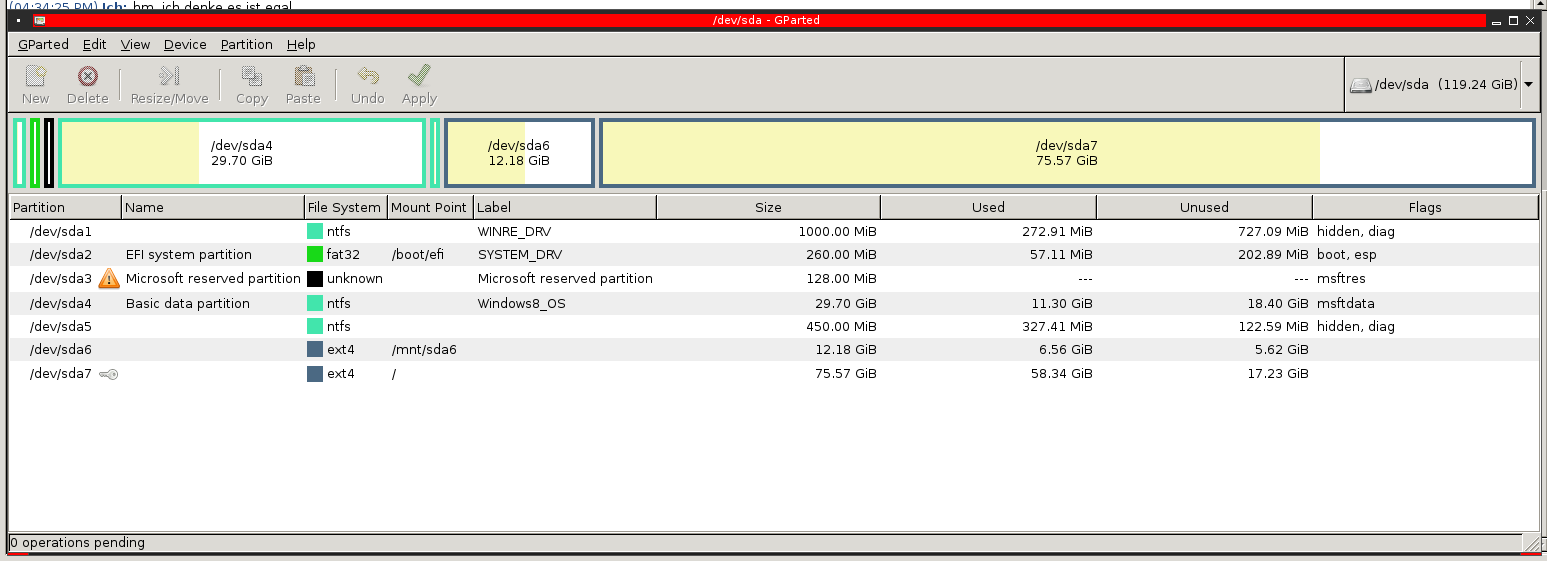The image size is (1547, 561).
Task: Sort by the Flags column header
Action: [x=1425, y=207]
